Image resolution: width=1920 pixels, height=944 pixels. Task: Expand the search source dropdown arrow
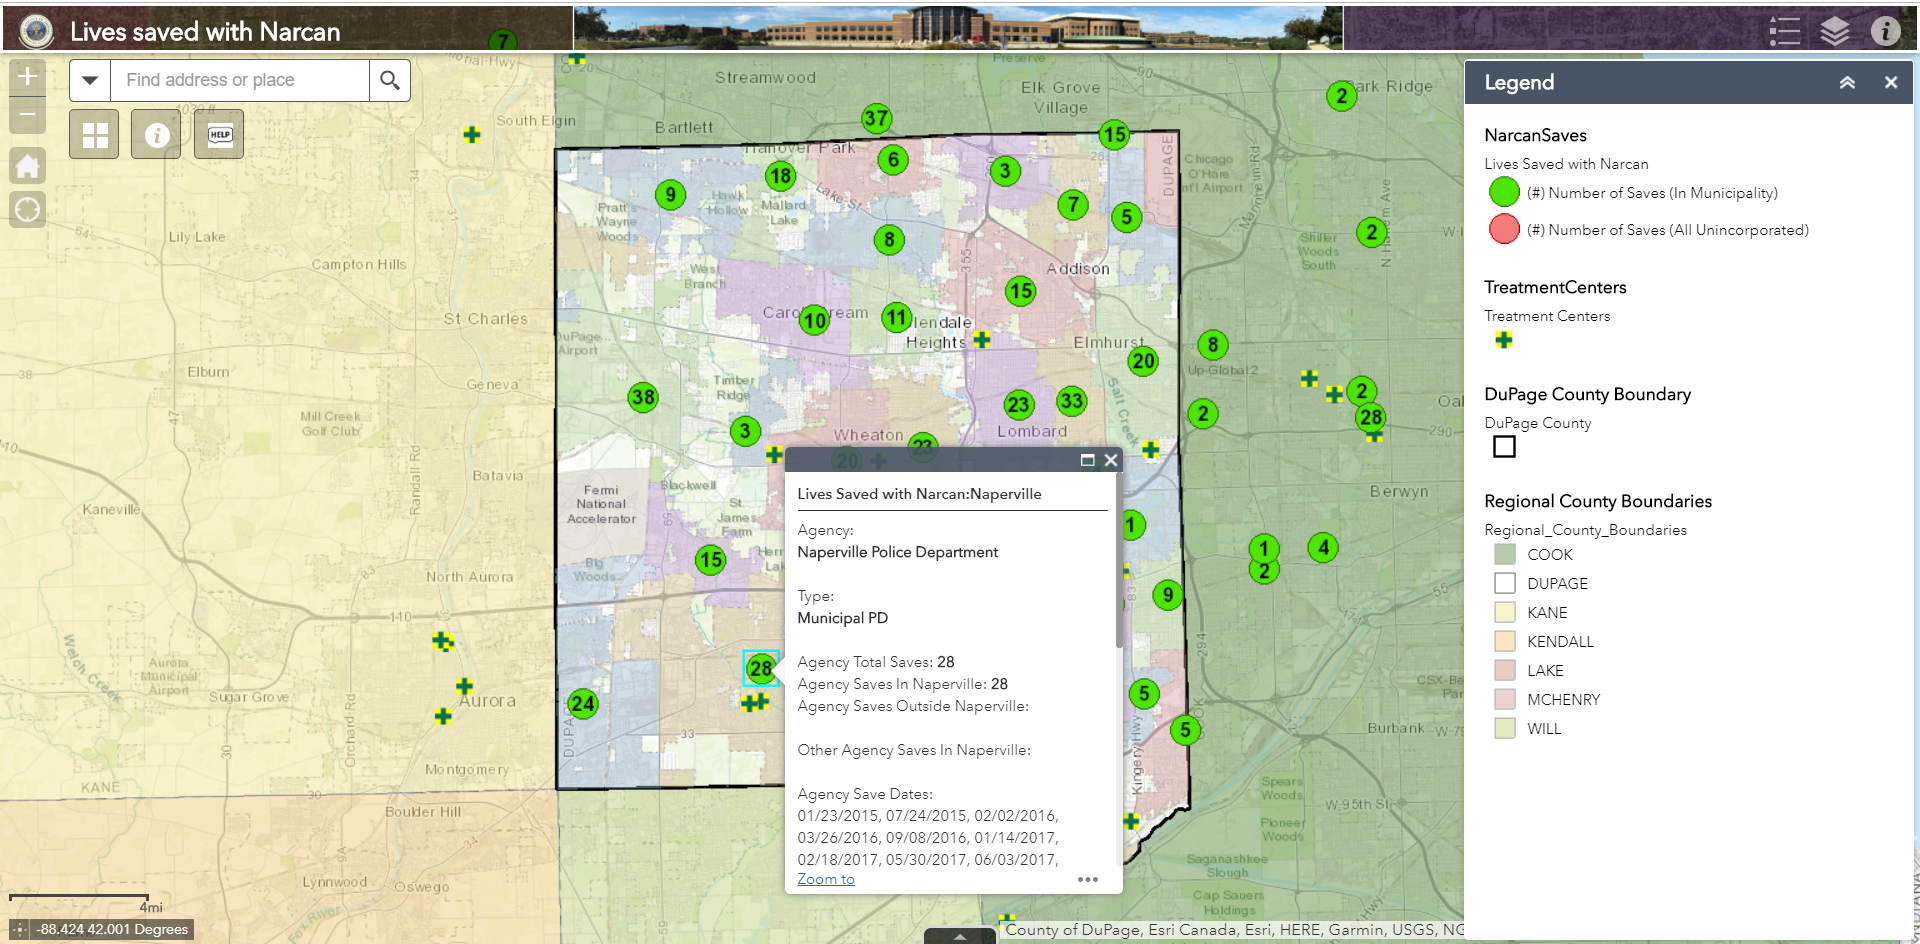pyautogui.click(x=90, y=80)
